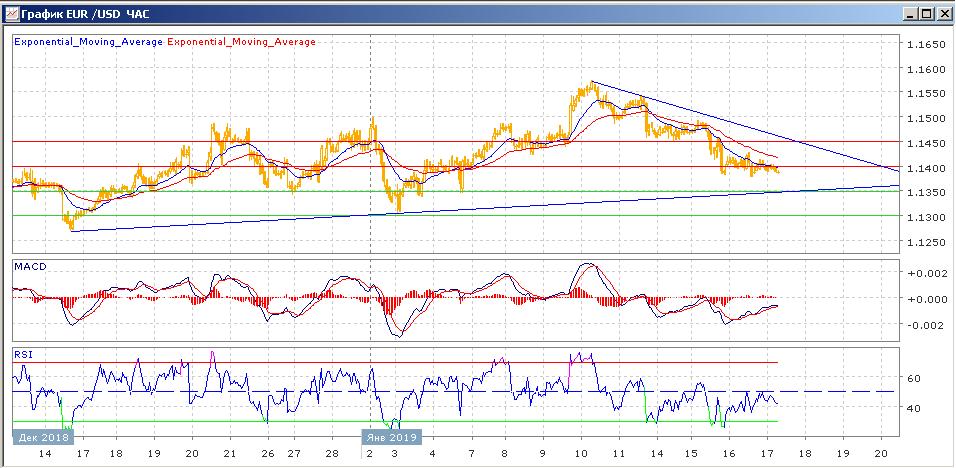The height and width of the screenshot is (468, 956).
Task: Click the -0.002 MACD scale value
Action: [926, 325]
